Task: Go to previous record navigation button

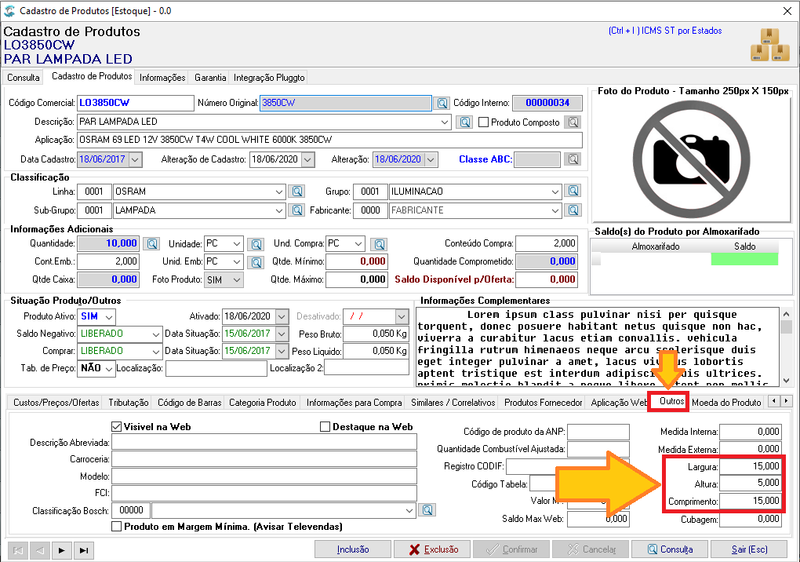Action: point(40,550)
